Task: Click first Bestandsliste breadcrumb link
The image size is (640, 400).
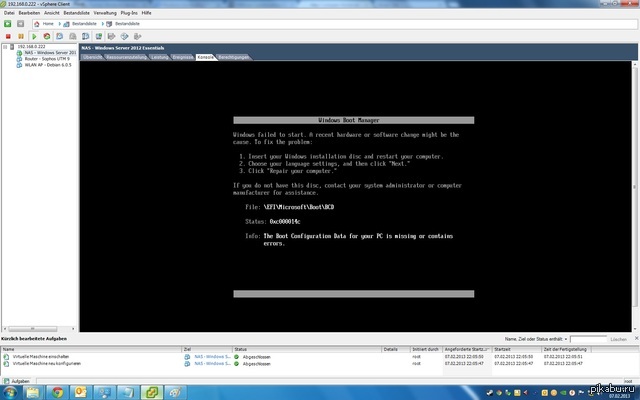Action: point(84,24)
